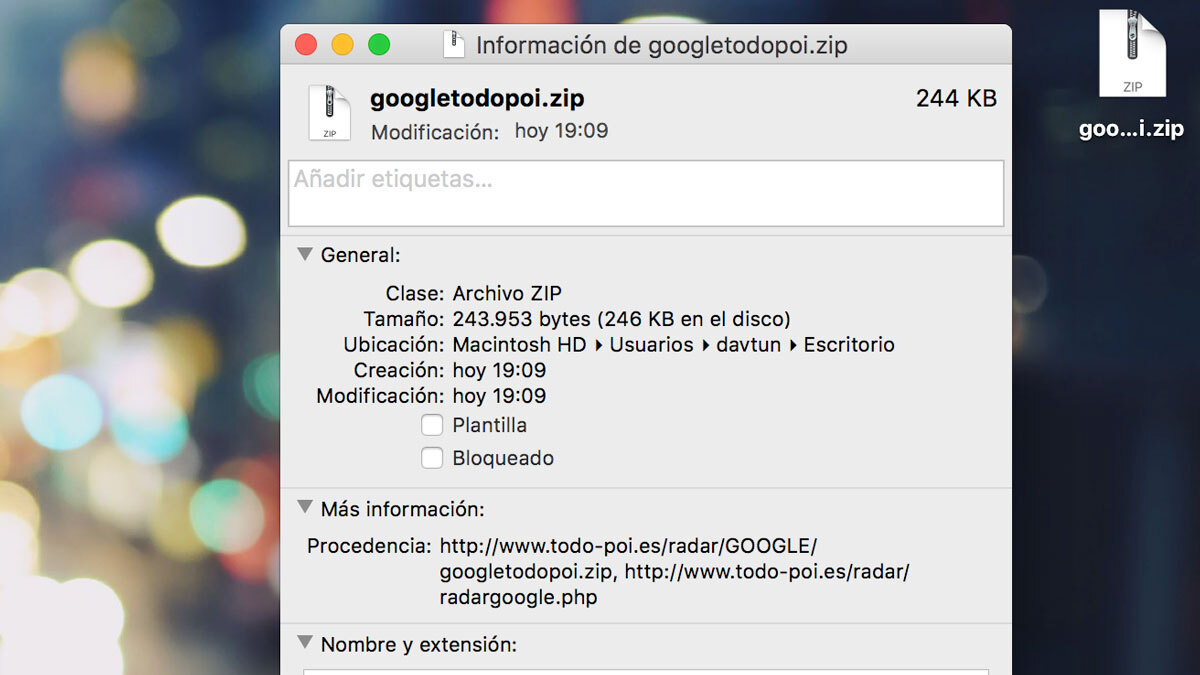Minimize the info window with yellow button
This screenshot has width=1200, height=675.
342,45
